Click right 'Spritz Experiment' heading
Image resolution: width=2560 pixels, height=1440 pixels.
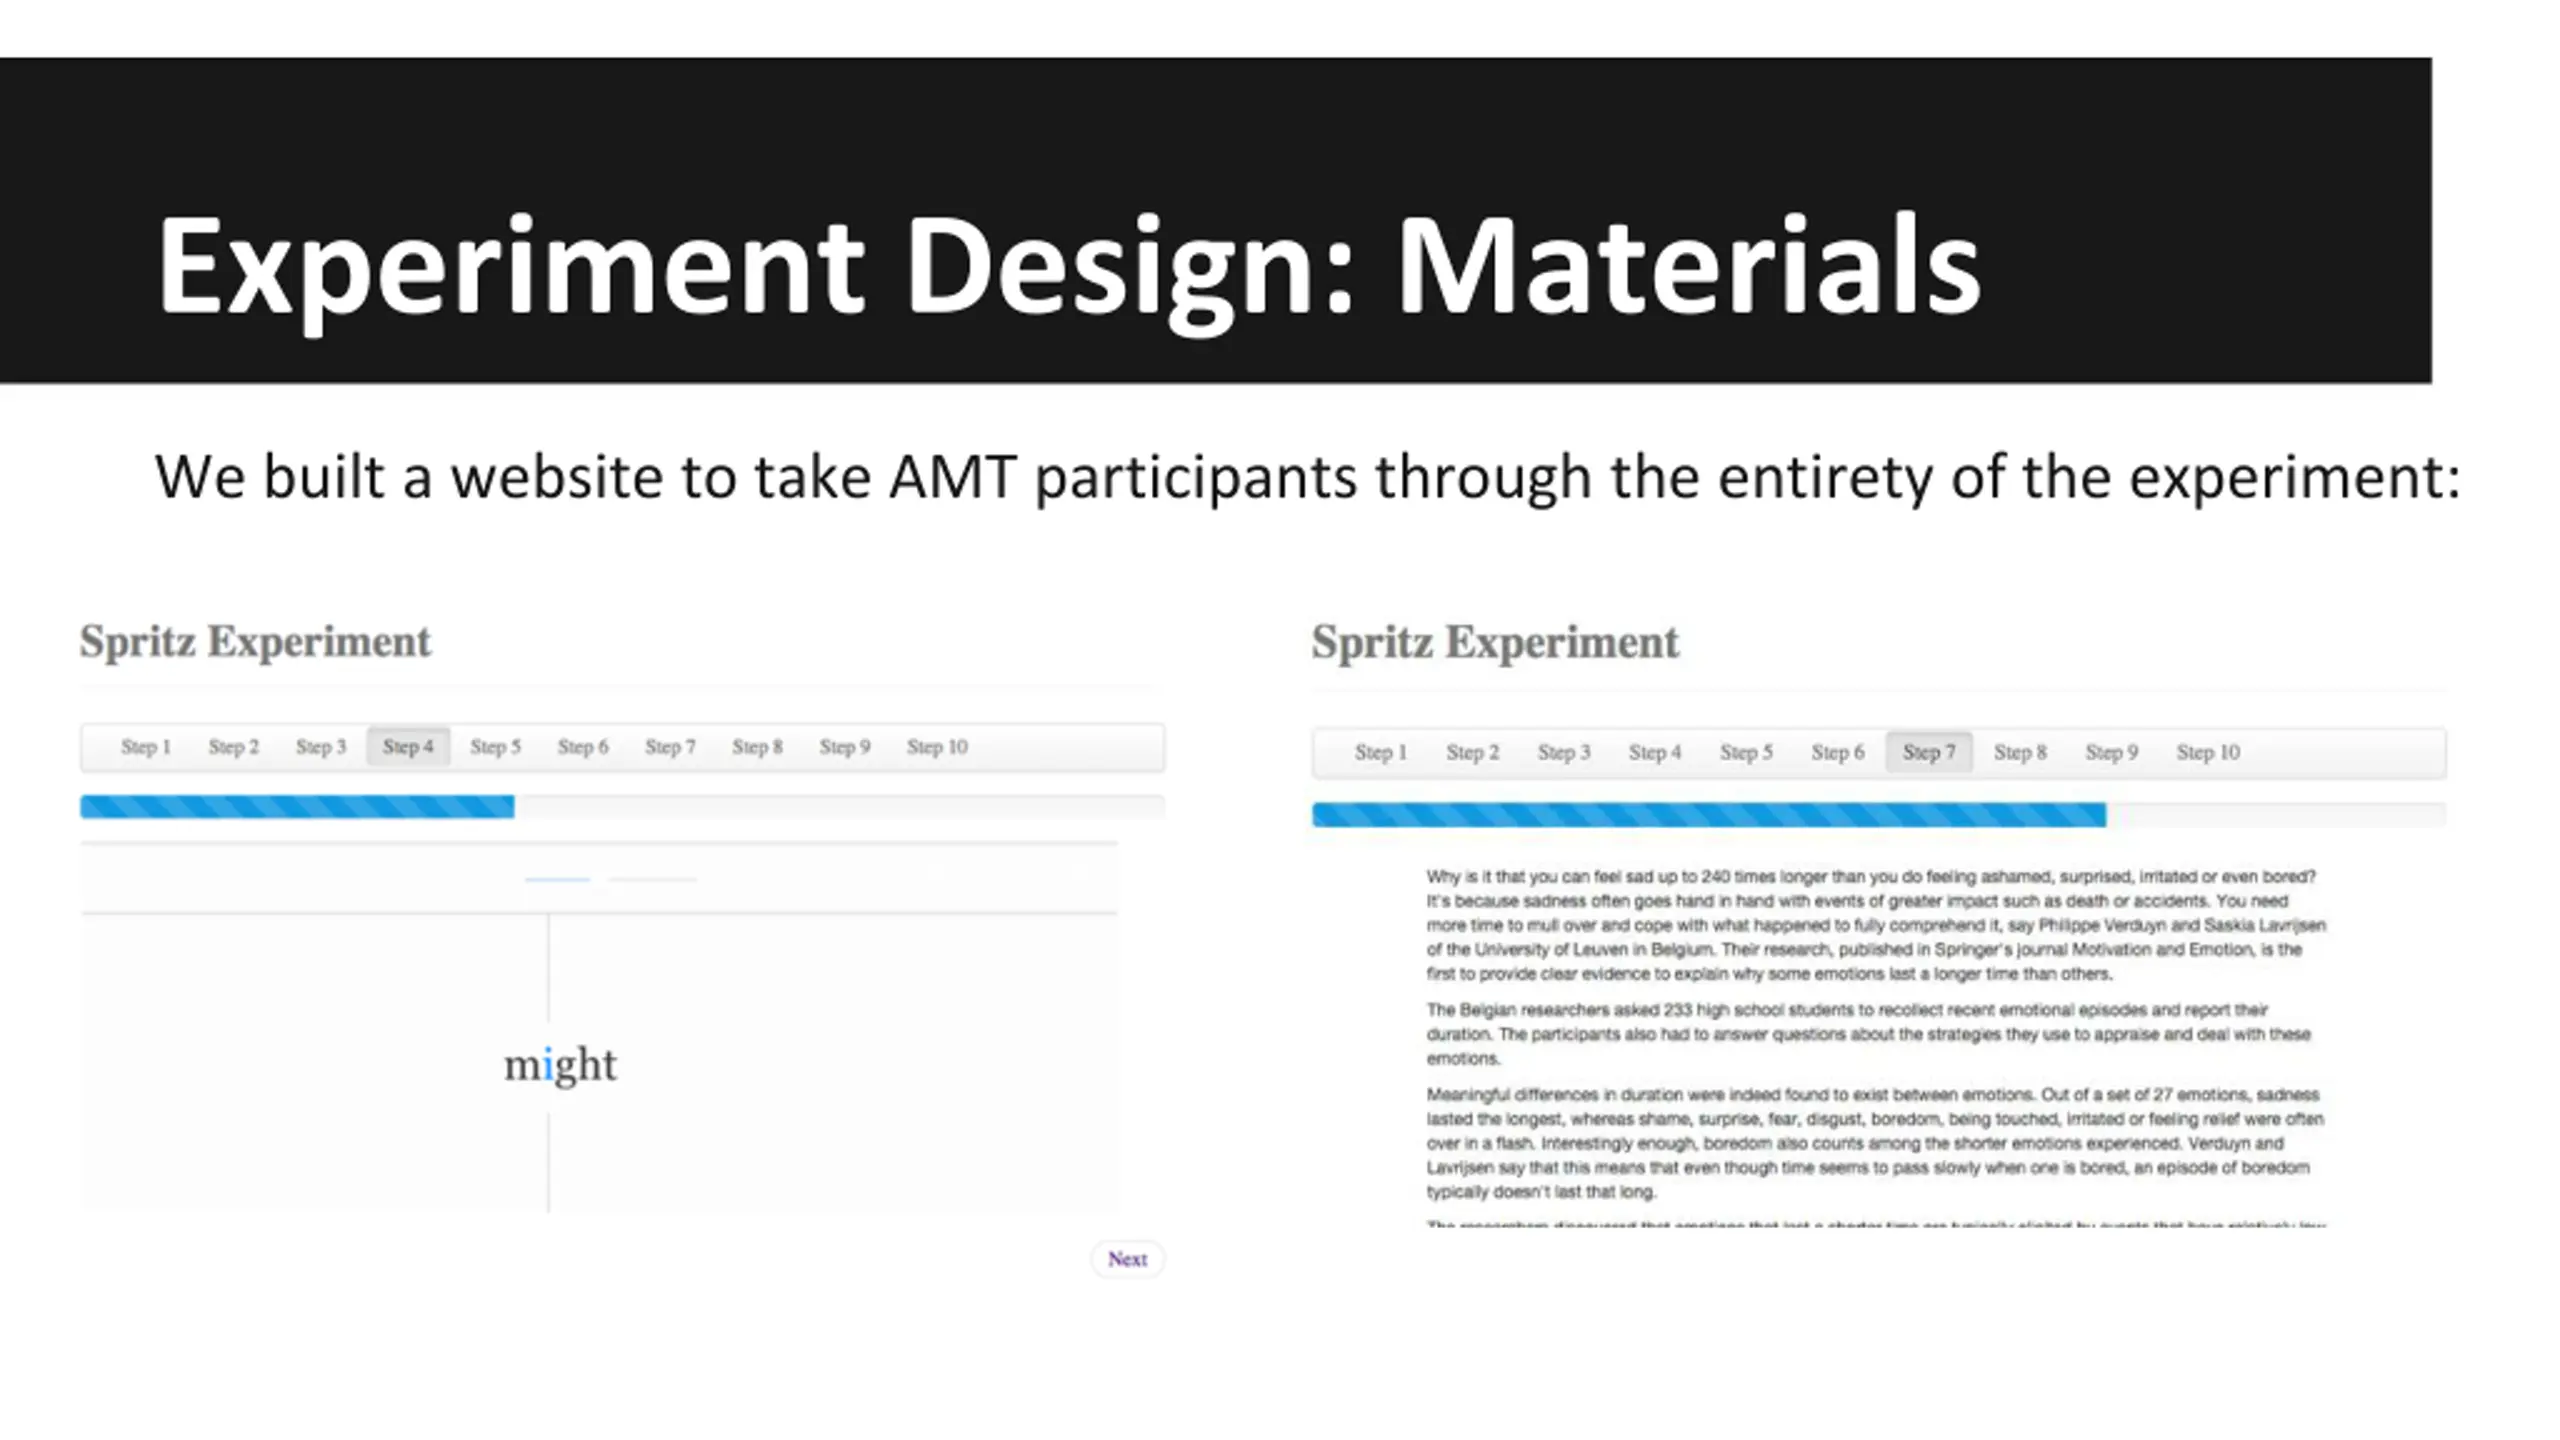click(1495, 643)
